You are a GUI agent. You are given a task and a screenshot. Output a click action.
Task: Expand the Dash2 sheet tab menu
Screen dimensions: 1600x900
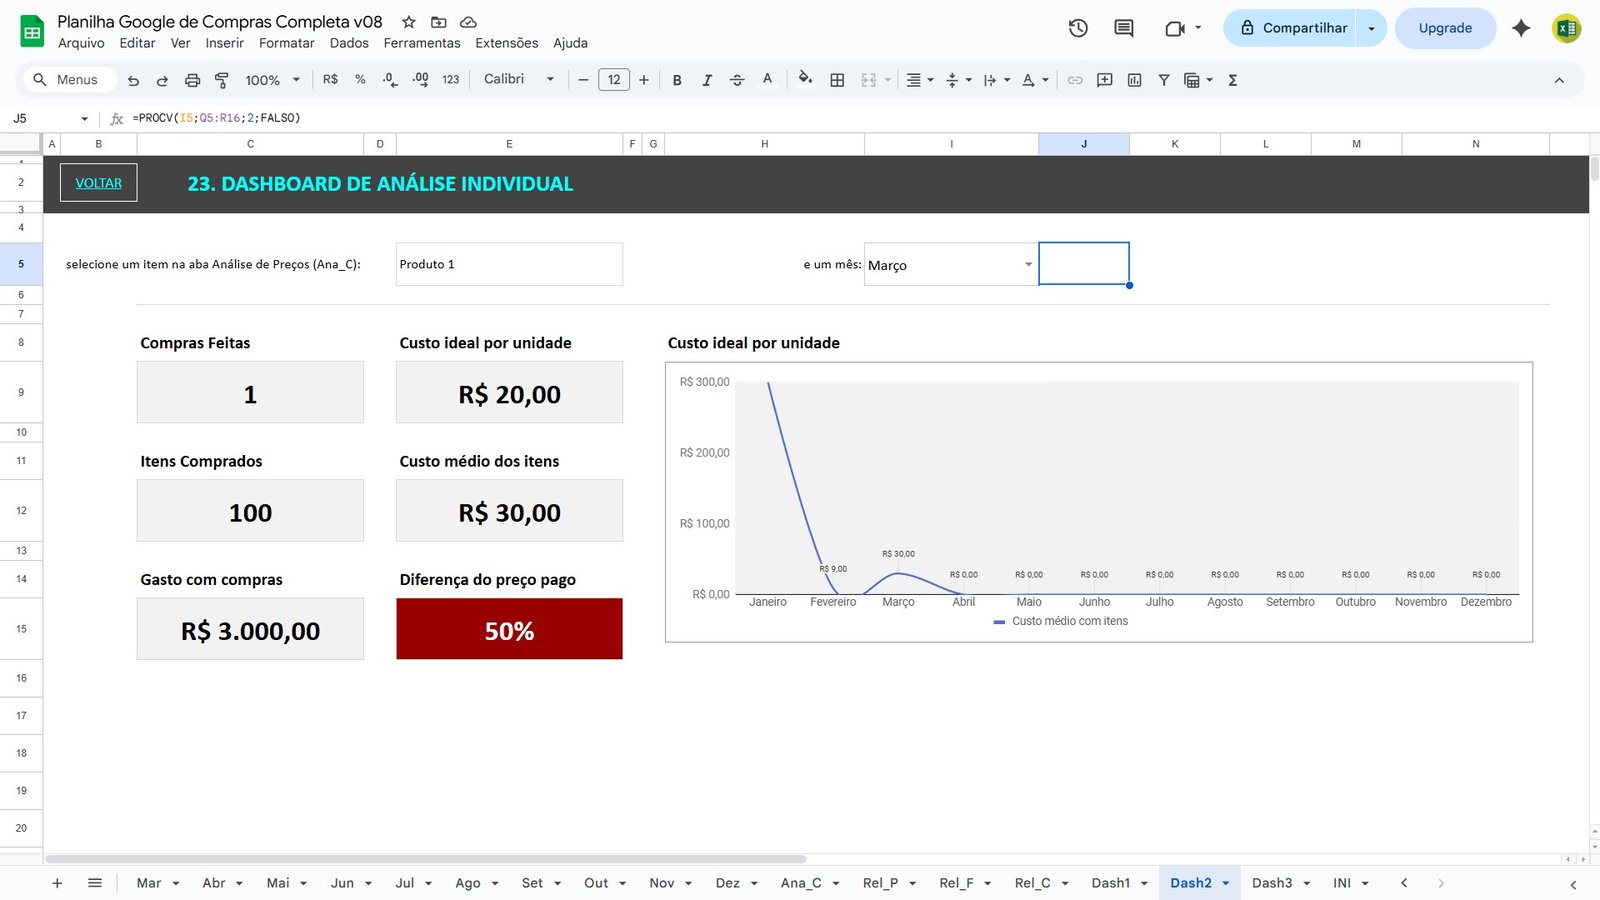(1226, 883)
